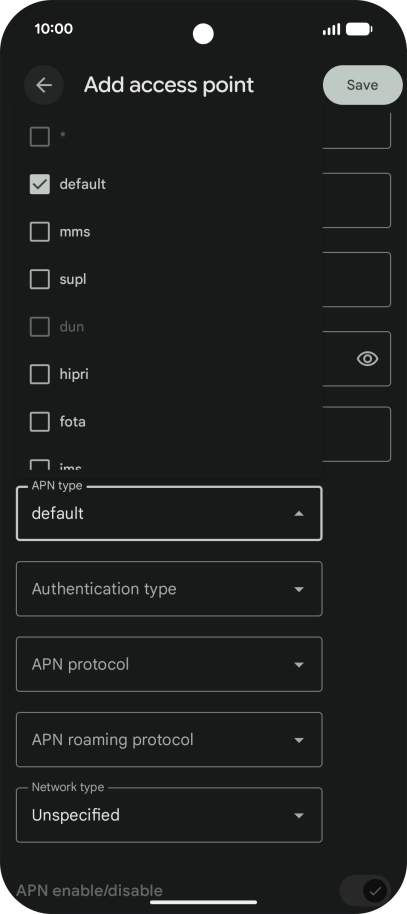Click the APN type field showing default

point(169,514)
